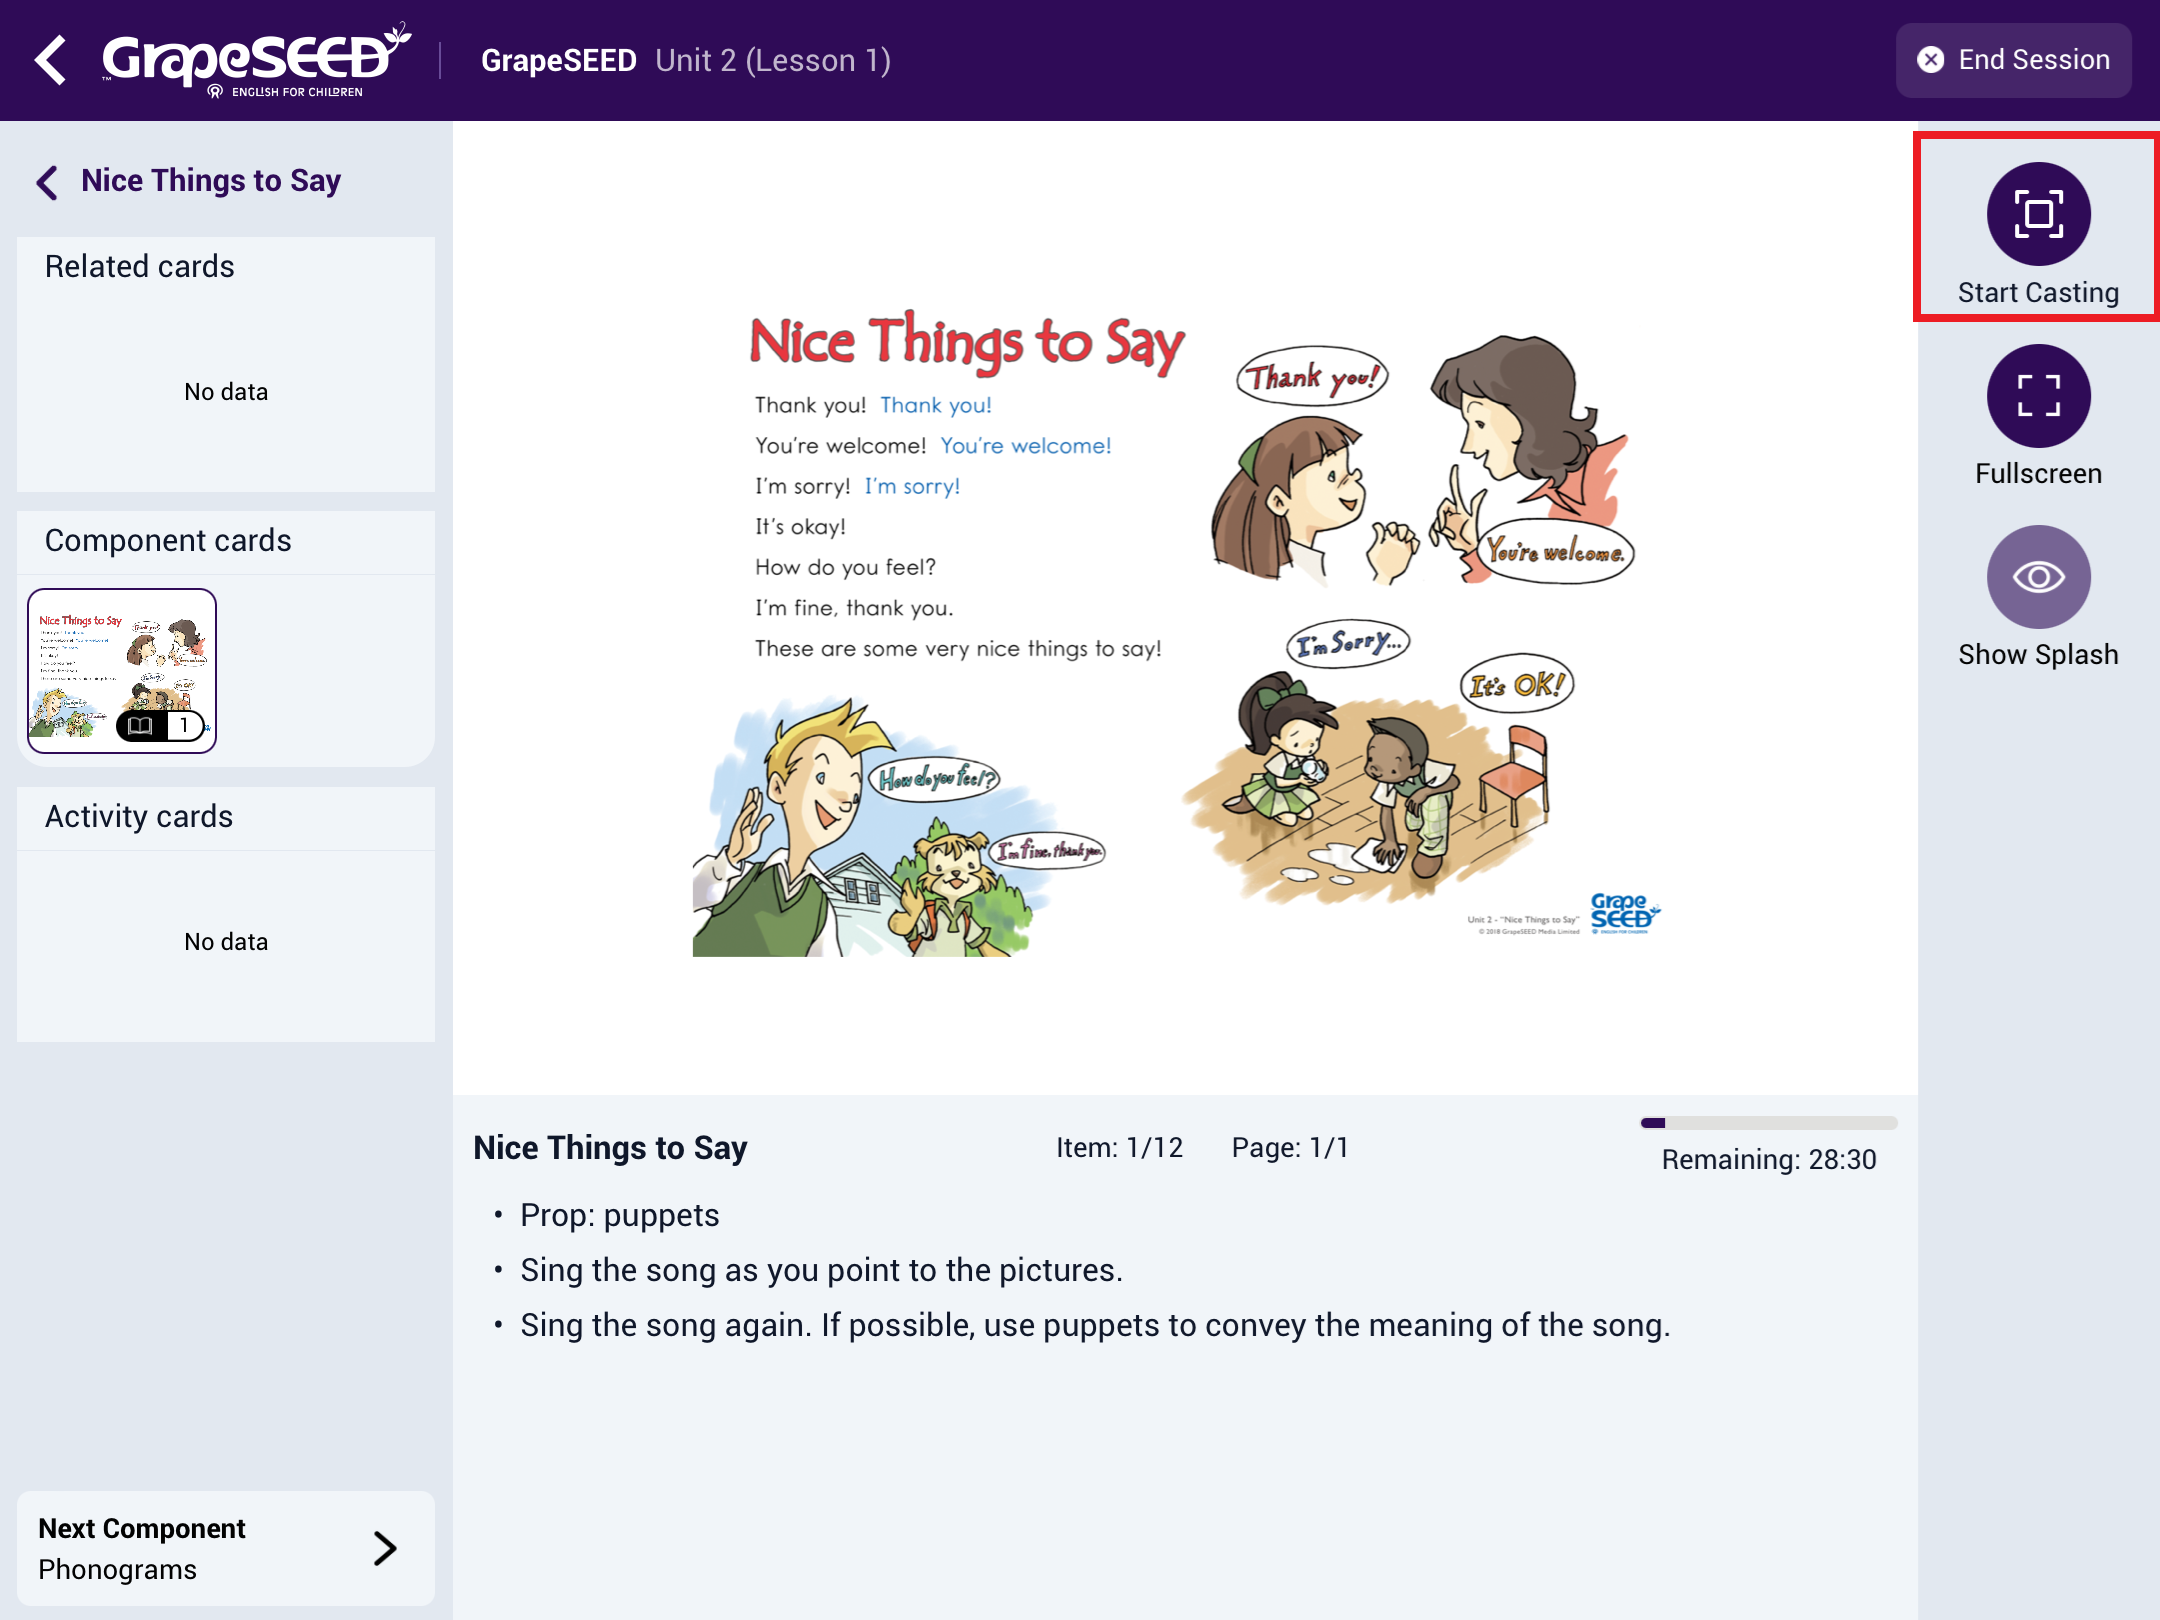
Task: Select the Related cards header
Action: [x=140, y=266]
